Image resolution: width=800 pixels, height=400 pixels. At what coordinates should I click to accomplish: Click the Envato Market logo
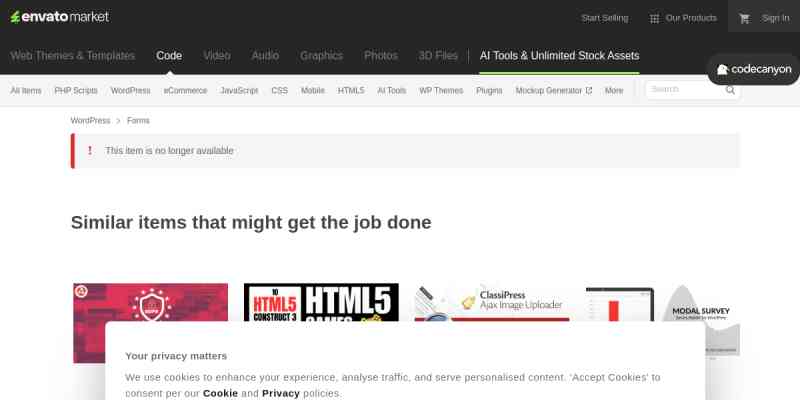(x=60, y=17)
